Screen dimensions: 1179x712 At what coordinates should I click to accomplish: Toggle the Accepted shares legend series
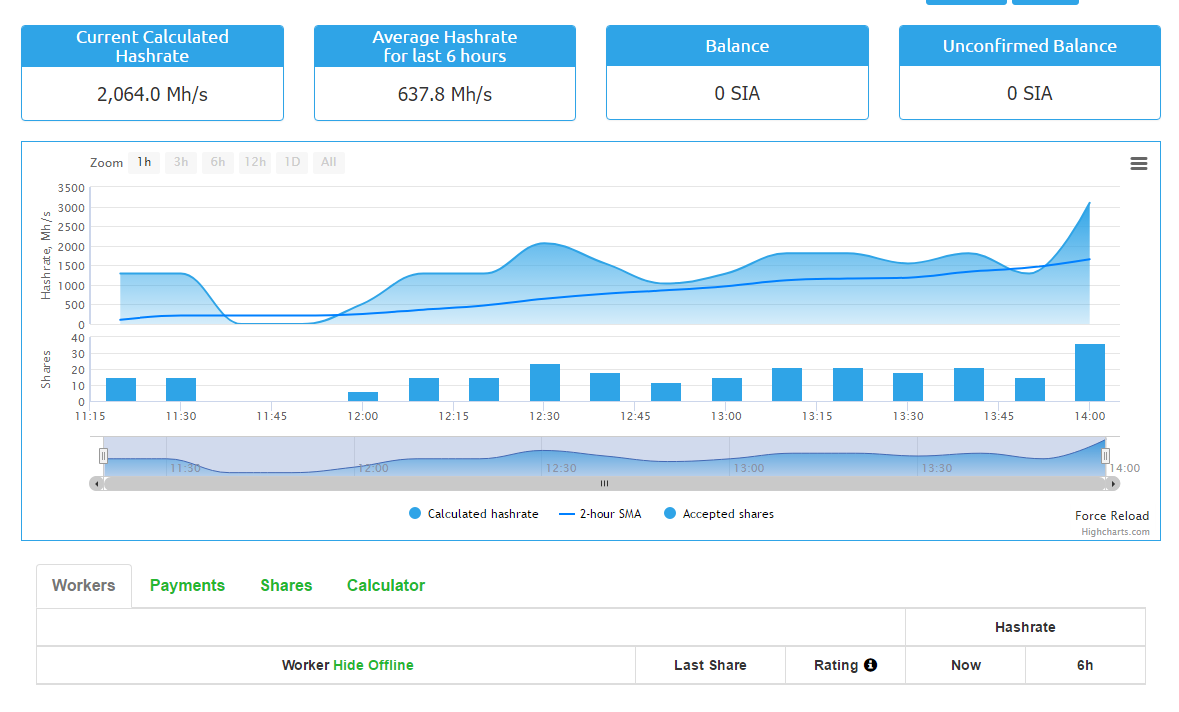pos(717,514)
